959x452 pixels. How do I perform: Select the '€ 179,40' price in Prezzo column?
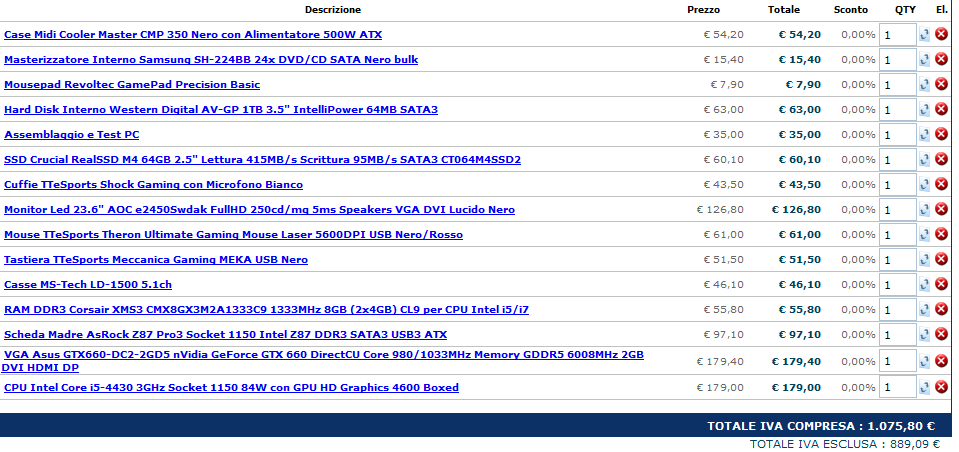pyautogui.click(x=720, y=361)
